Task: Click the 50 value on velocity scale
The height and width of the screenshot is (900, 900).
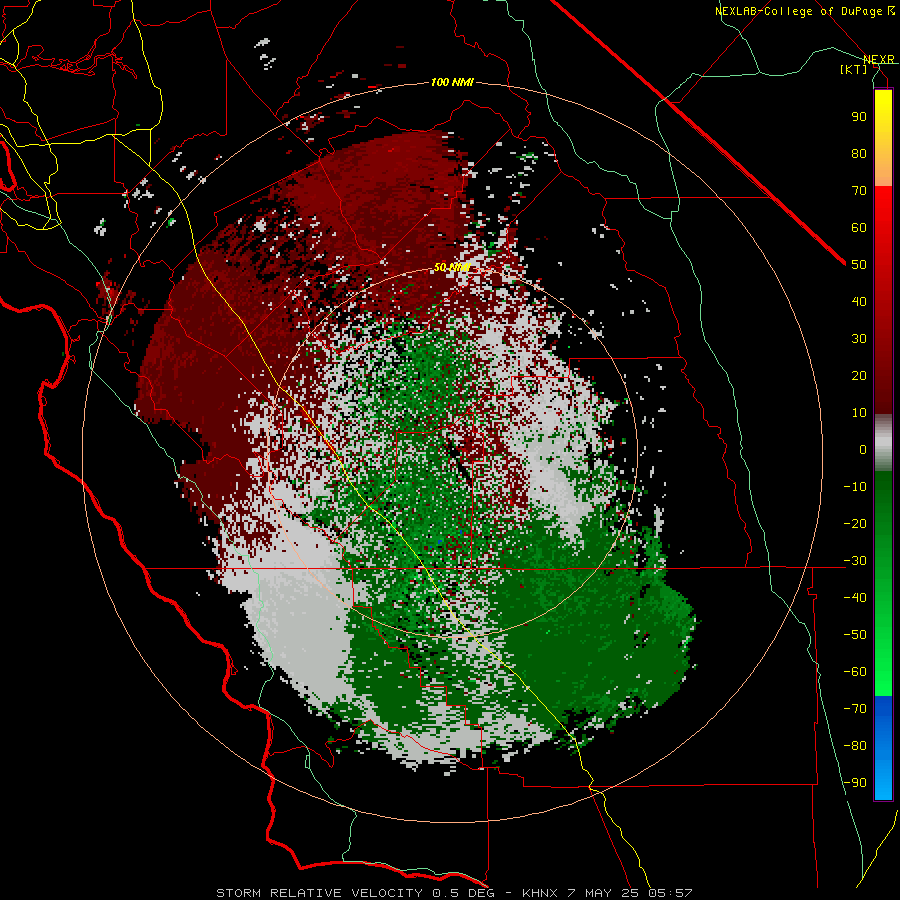Action: [x=859, y=265]
